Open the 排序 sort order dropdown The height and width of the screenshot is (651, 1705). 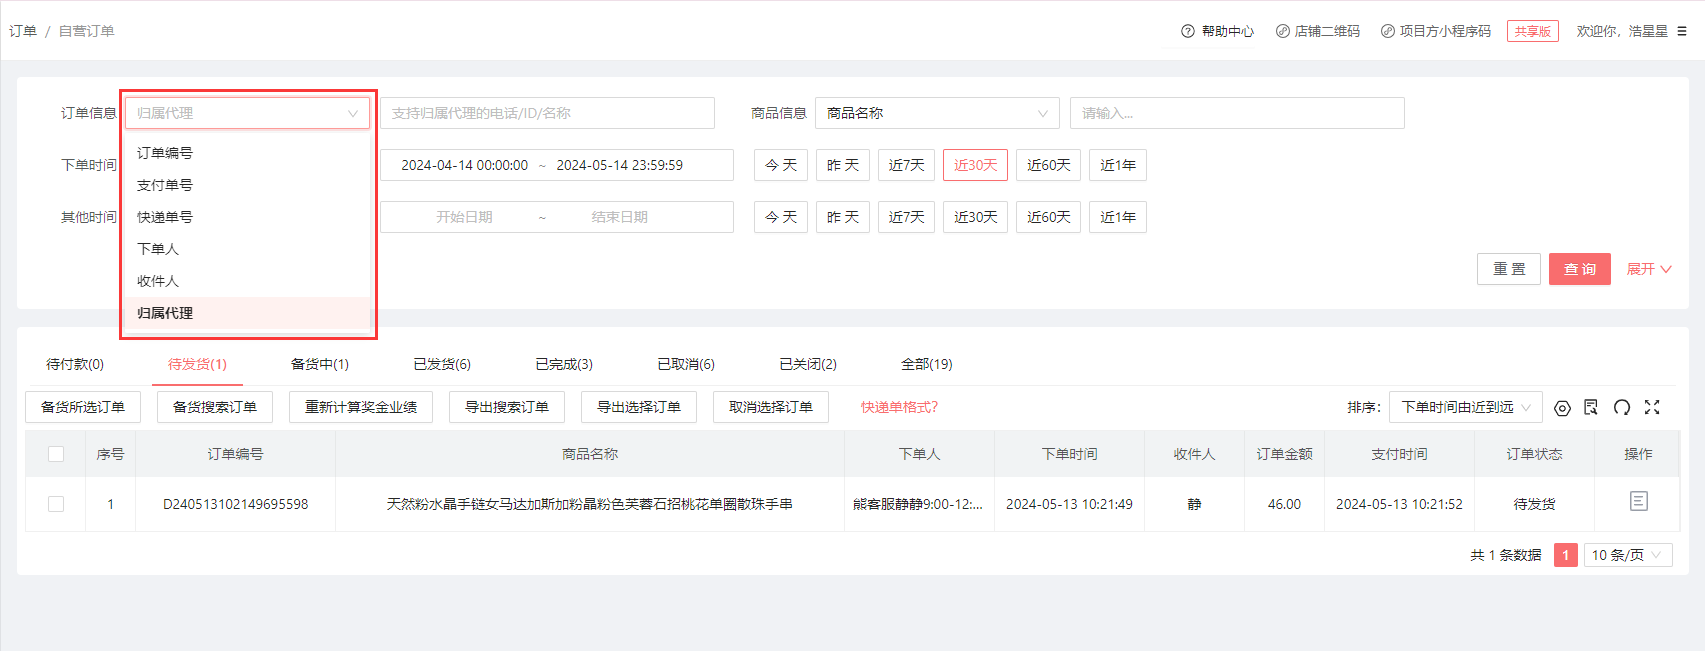click(x=1465, y=407)
